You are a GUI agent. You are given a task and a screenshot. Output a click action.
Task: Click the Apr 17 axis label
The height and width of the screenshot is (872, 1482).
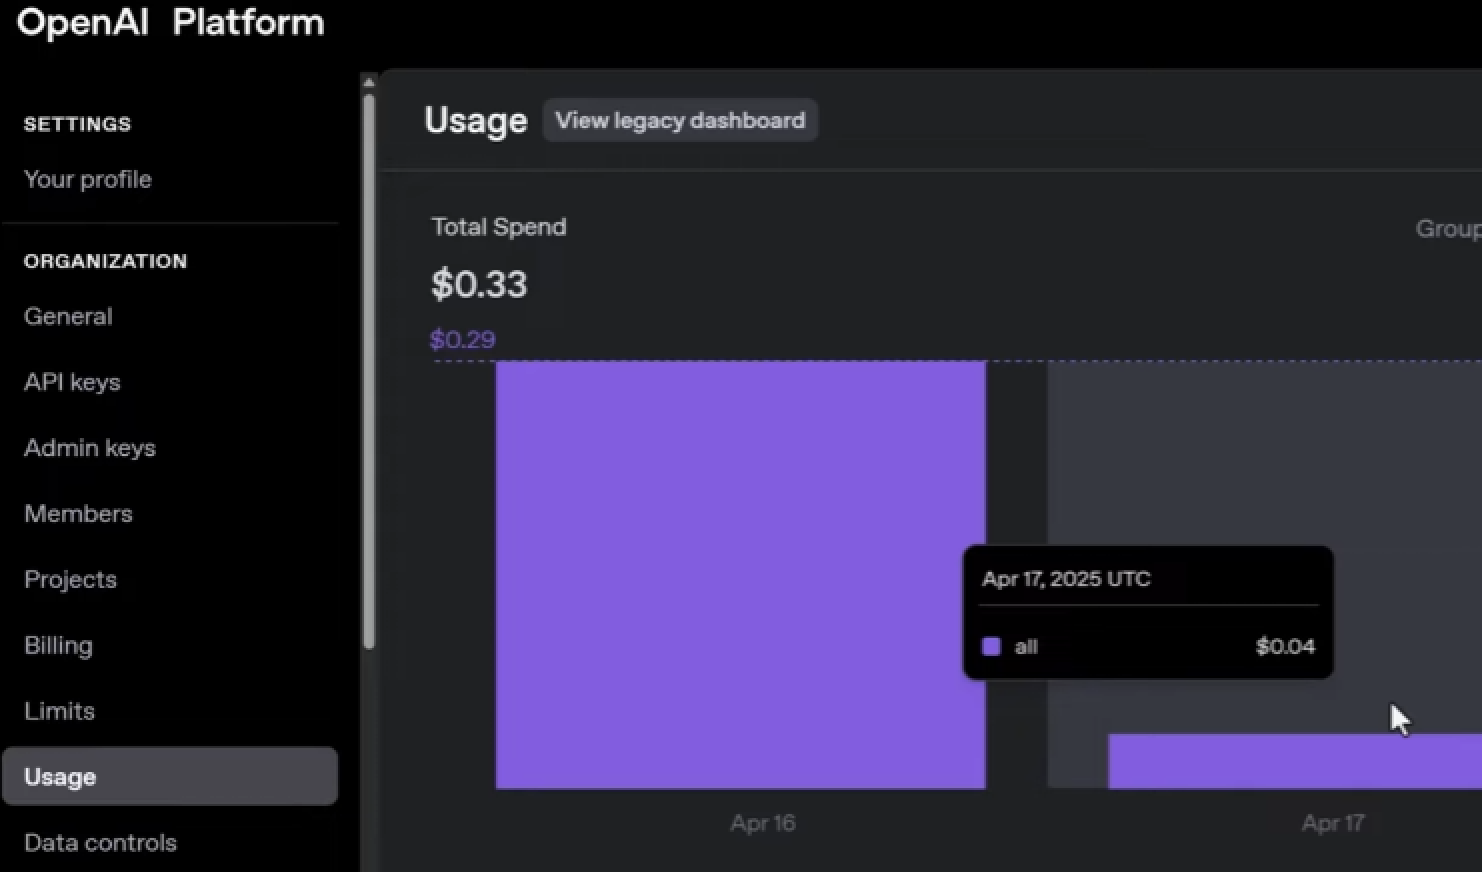pos(1333,823)
